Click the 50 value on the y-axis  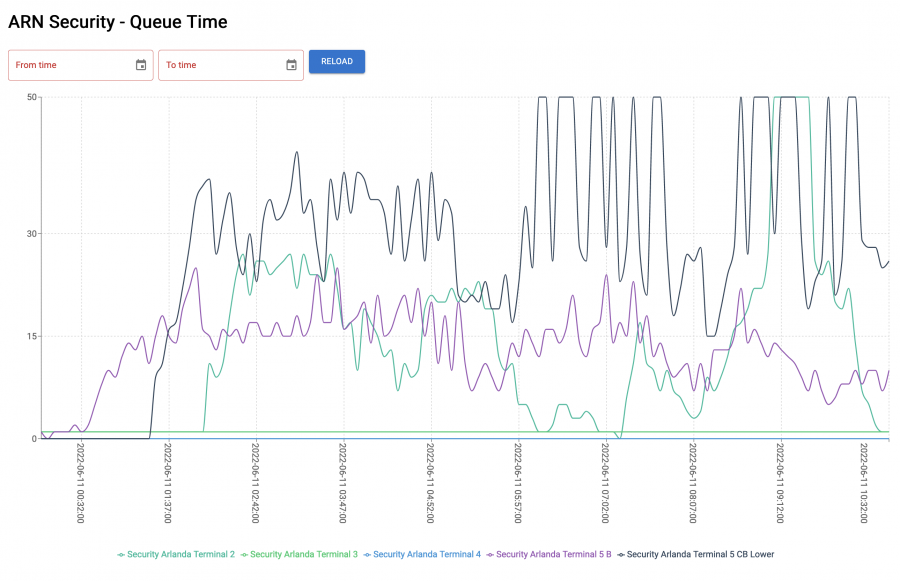pyautogui.click(x=32, y=97)
